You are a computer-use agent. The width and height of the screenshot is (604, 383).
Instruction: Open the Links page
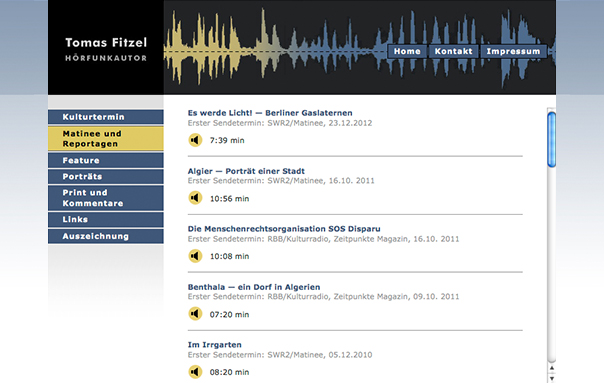(x=106, y=219)
